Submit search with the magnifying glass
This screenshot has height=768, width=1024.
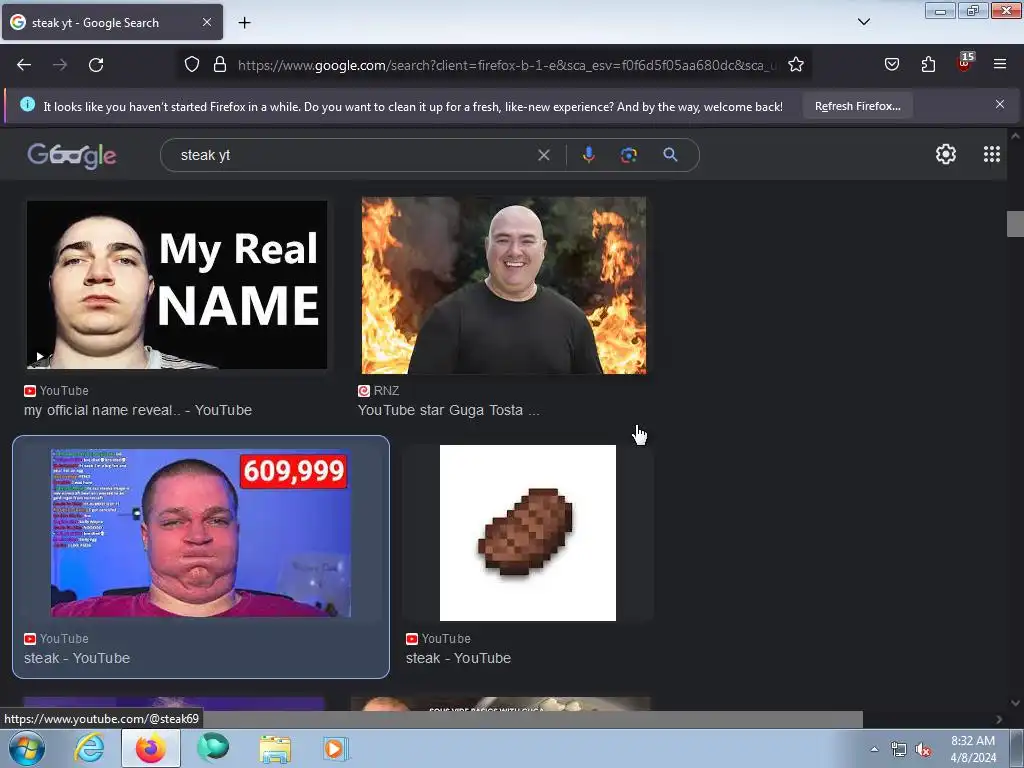(670, 155)
